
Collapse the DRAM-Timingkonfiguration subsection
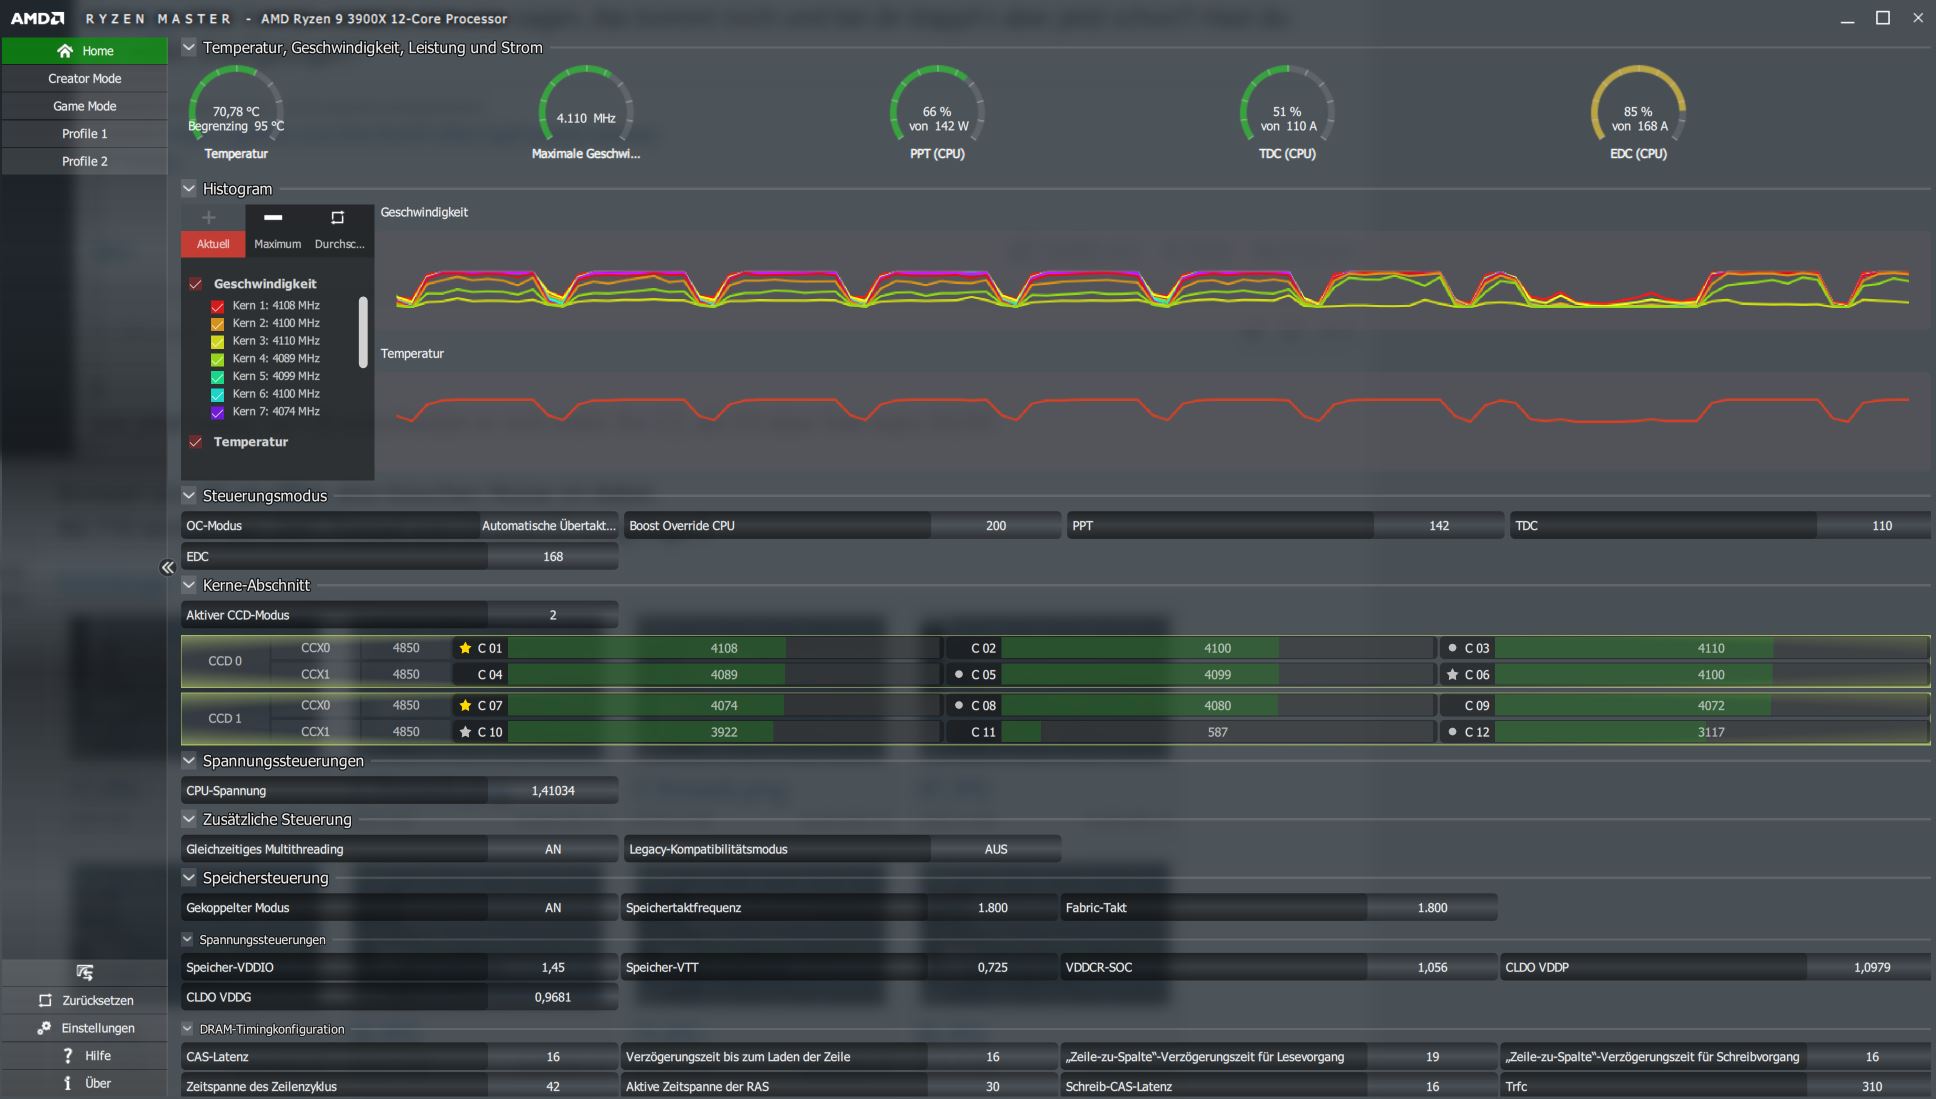tap(187, 1028)
